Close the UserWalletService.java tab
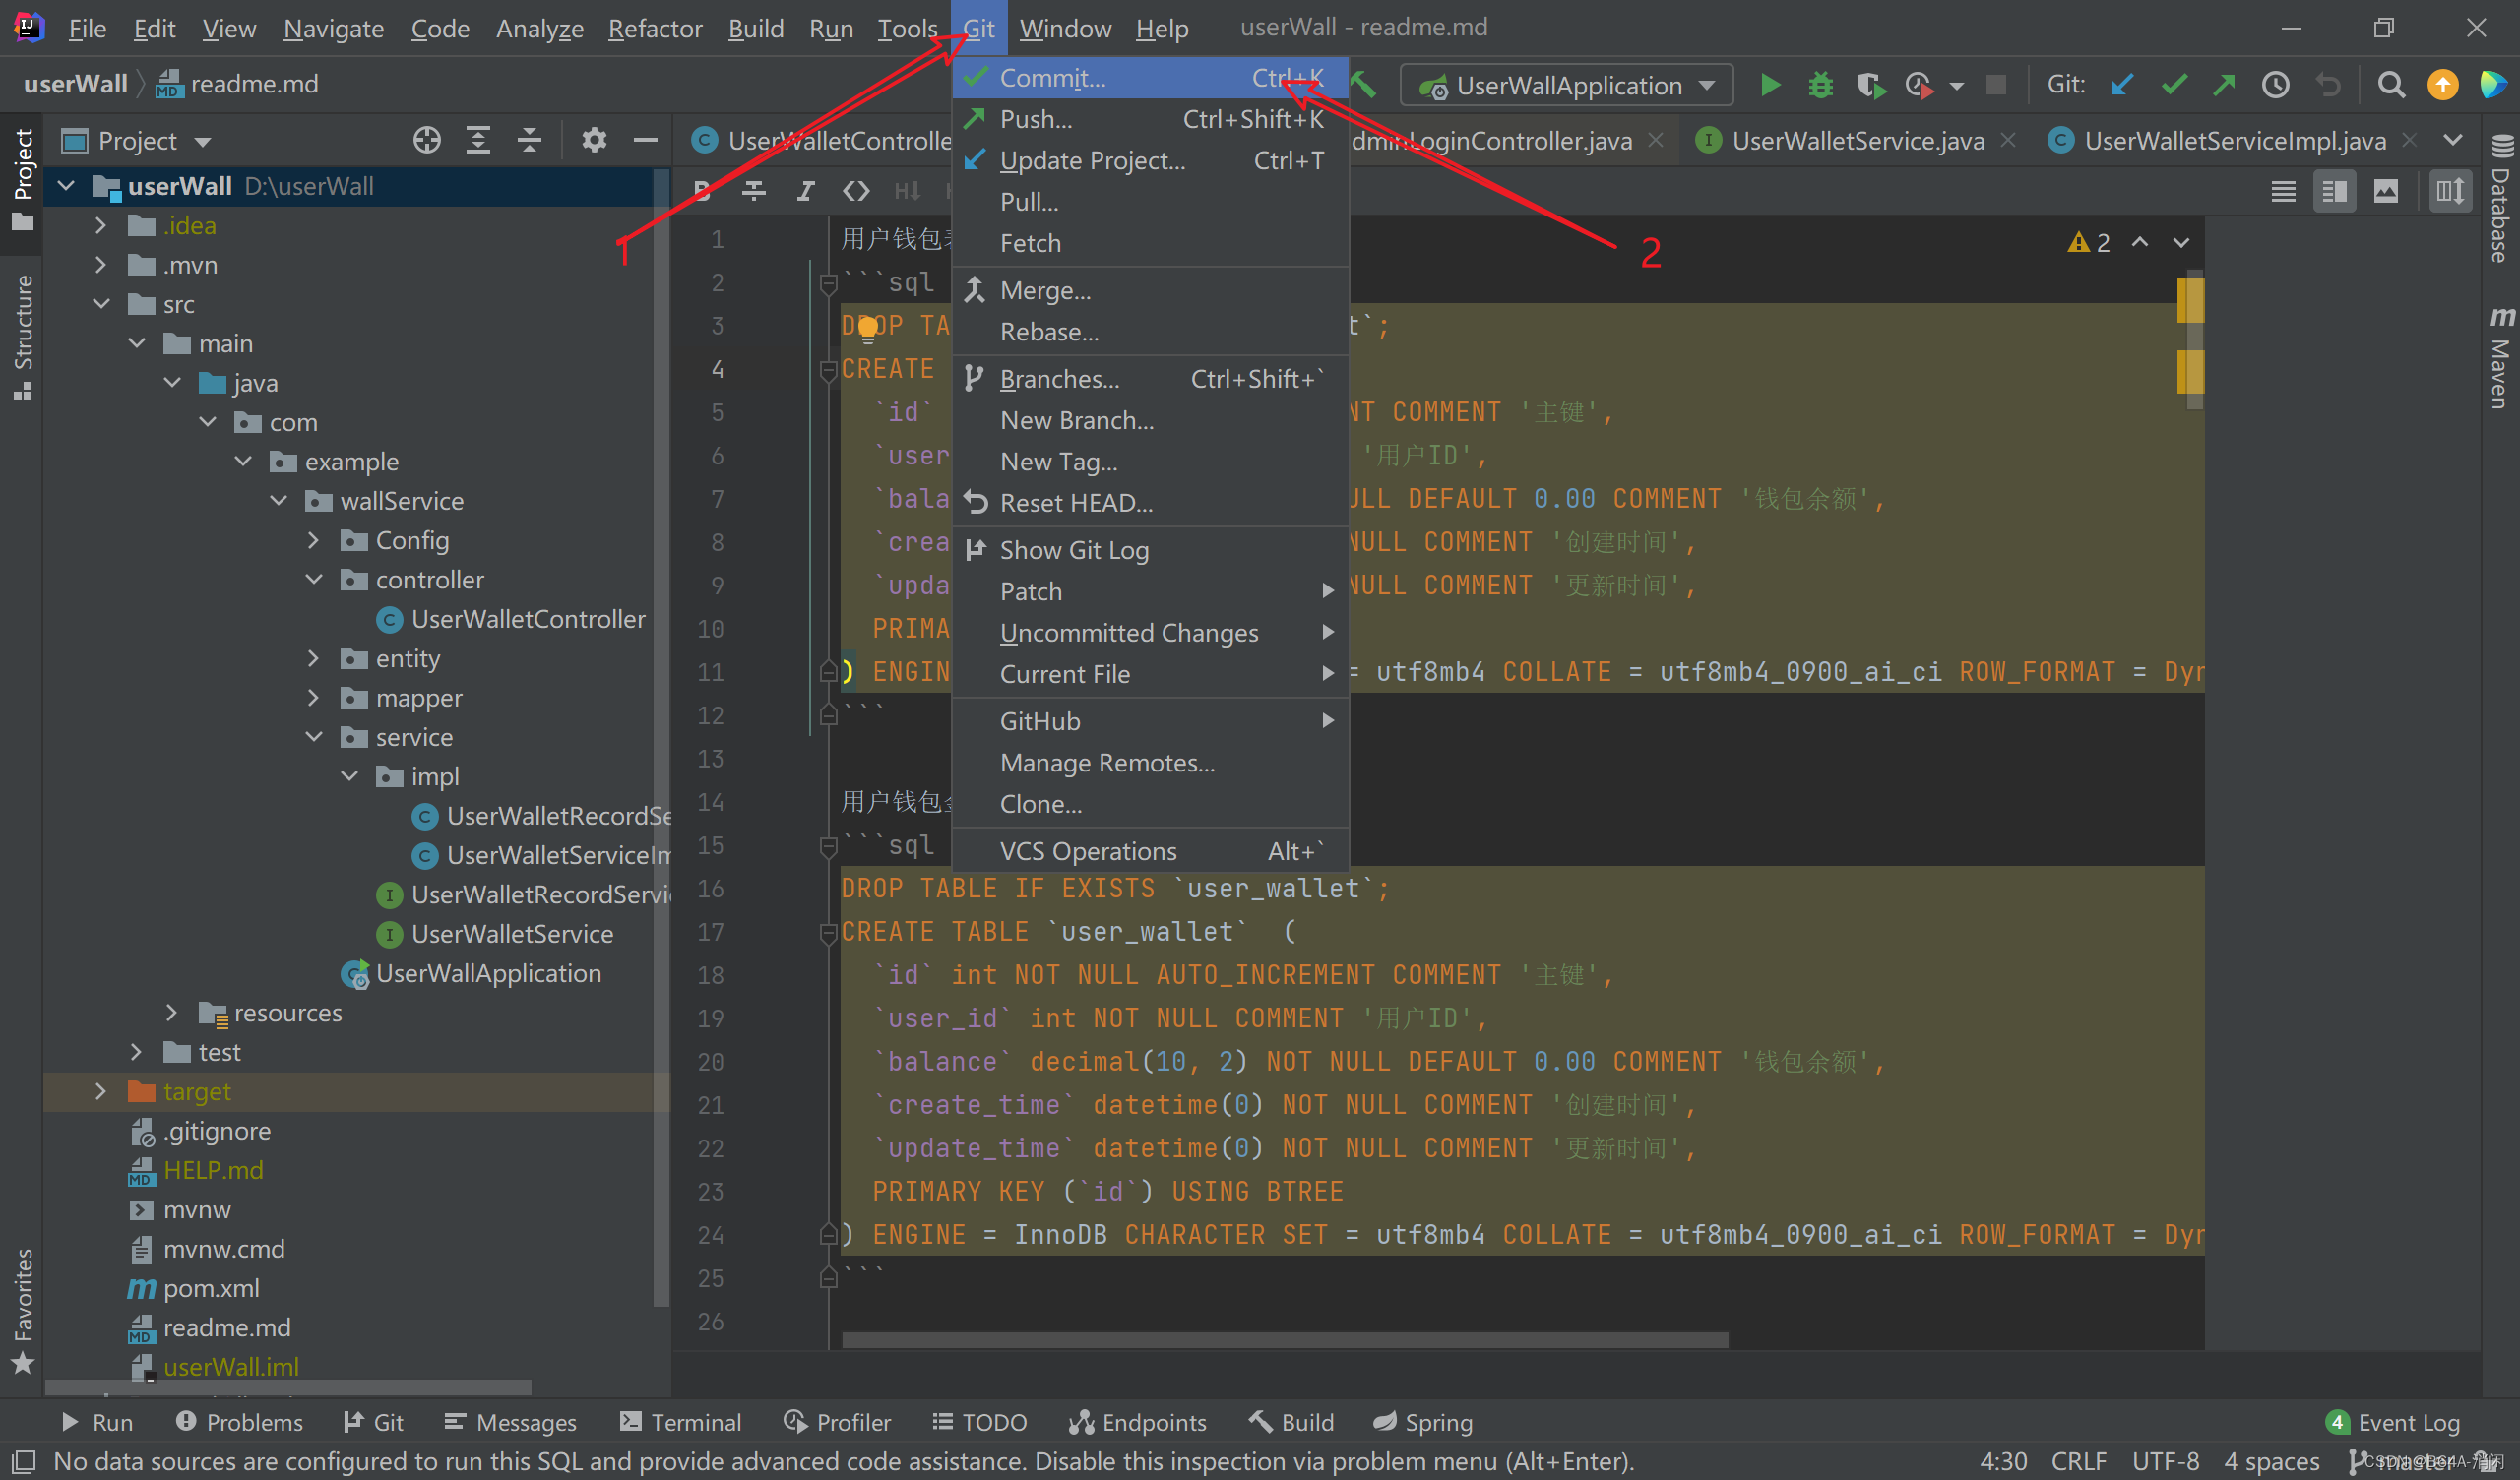This screenshot has height=1480, width=2520. point(2007,140)
